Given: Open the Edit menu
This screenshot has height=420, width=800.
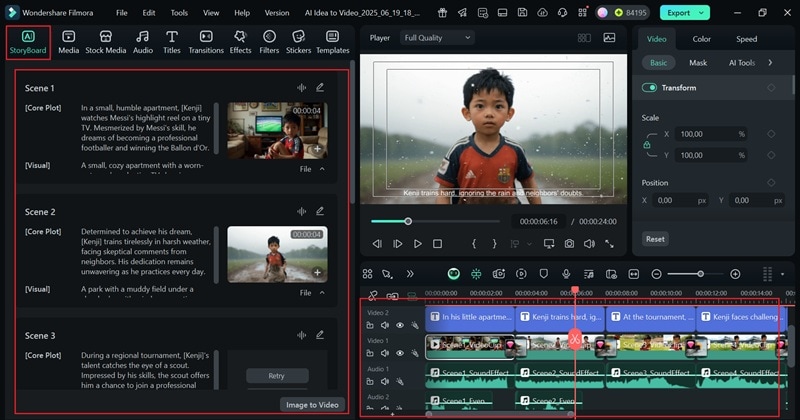Looking at the screenshot, I should (149, 13).
